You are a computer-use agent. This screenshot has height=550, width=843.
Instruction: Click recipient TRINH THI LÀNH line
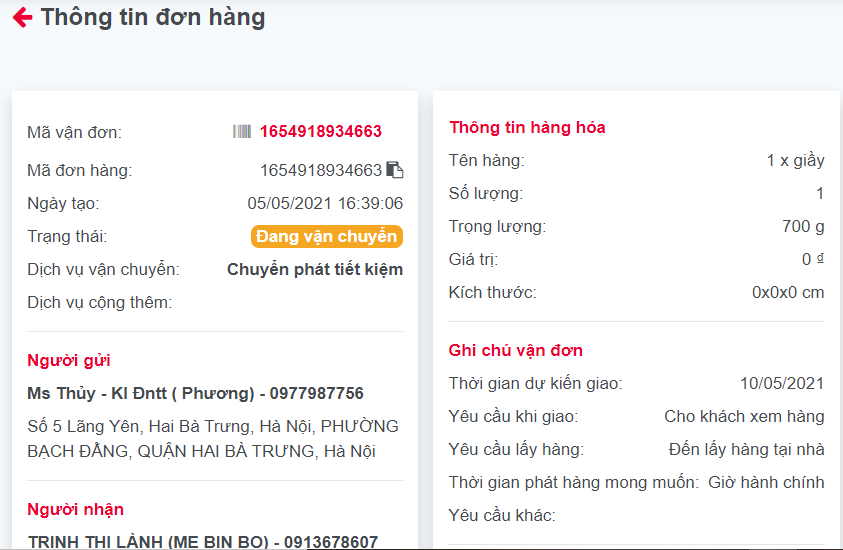(202, 542)
